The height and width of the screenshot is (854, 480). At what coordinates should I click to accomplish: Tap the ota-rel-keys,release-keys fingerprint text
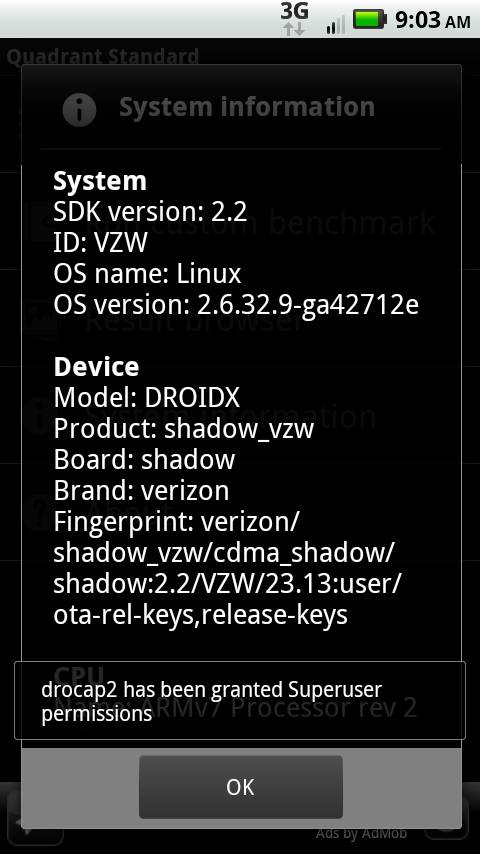[x=200, y=615]
